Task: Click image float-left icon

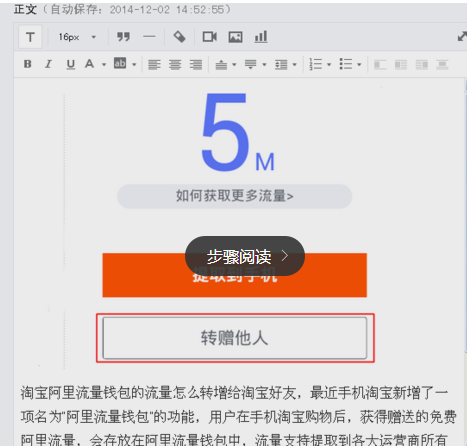Action: click(x=380, y=64)
